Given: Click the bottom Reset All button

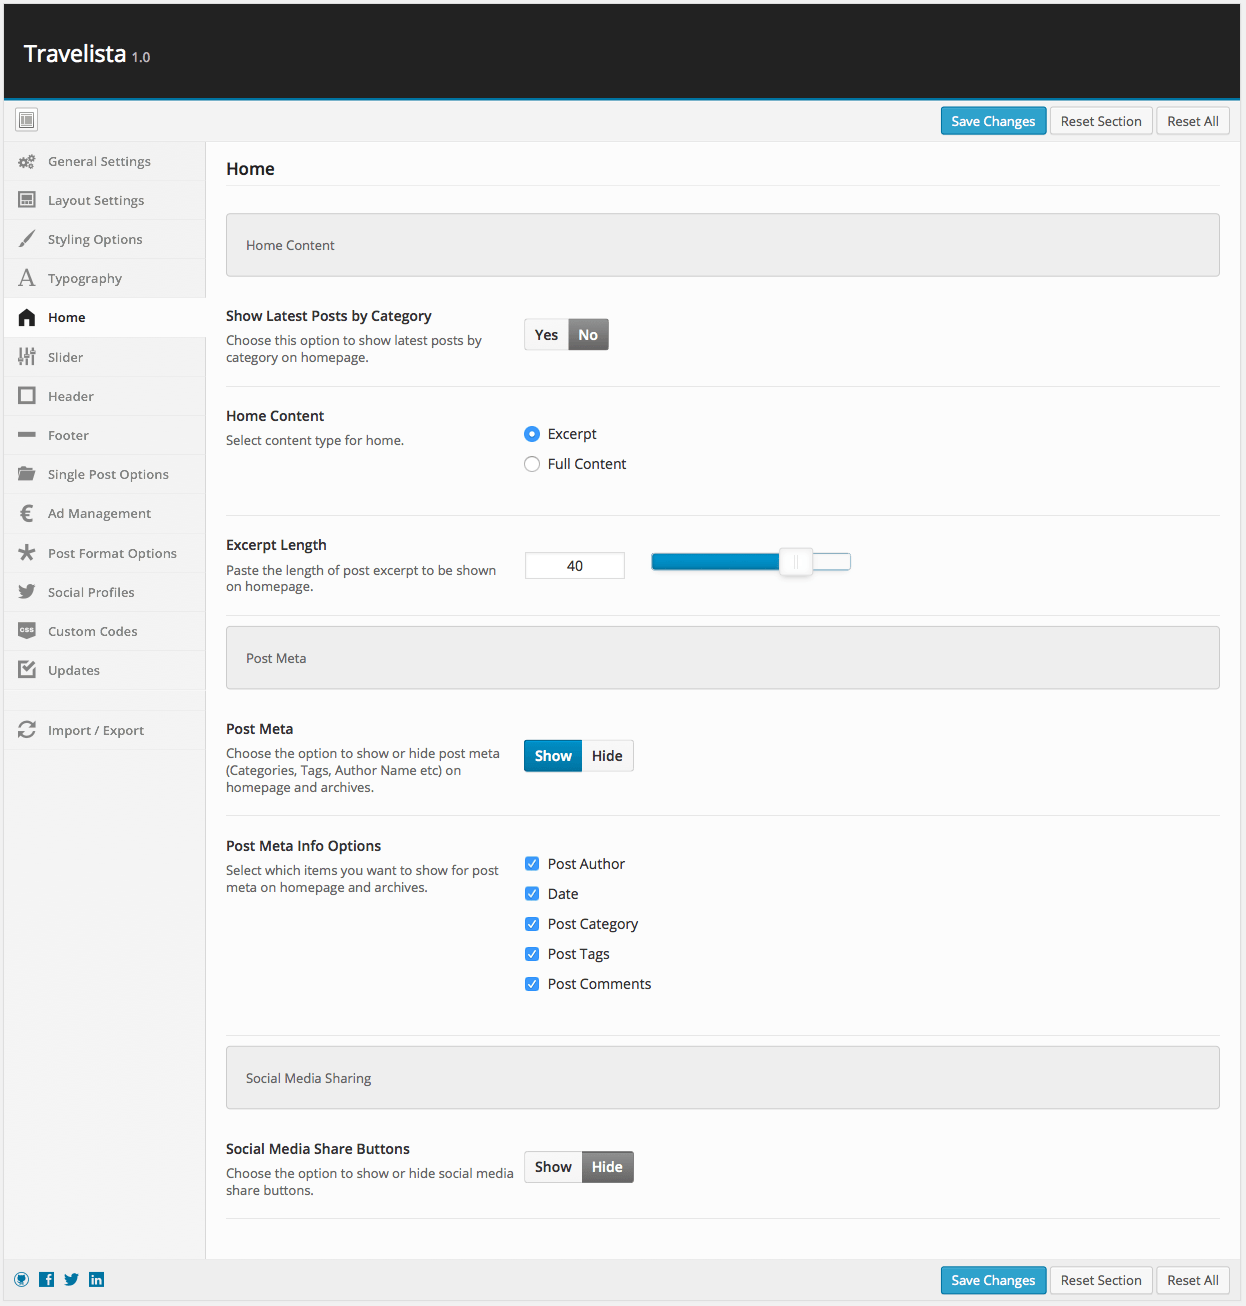Looking at the screenshot, I should 1193,1280.
